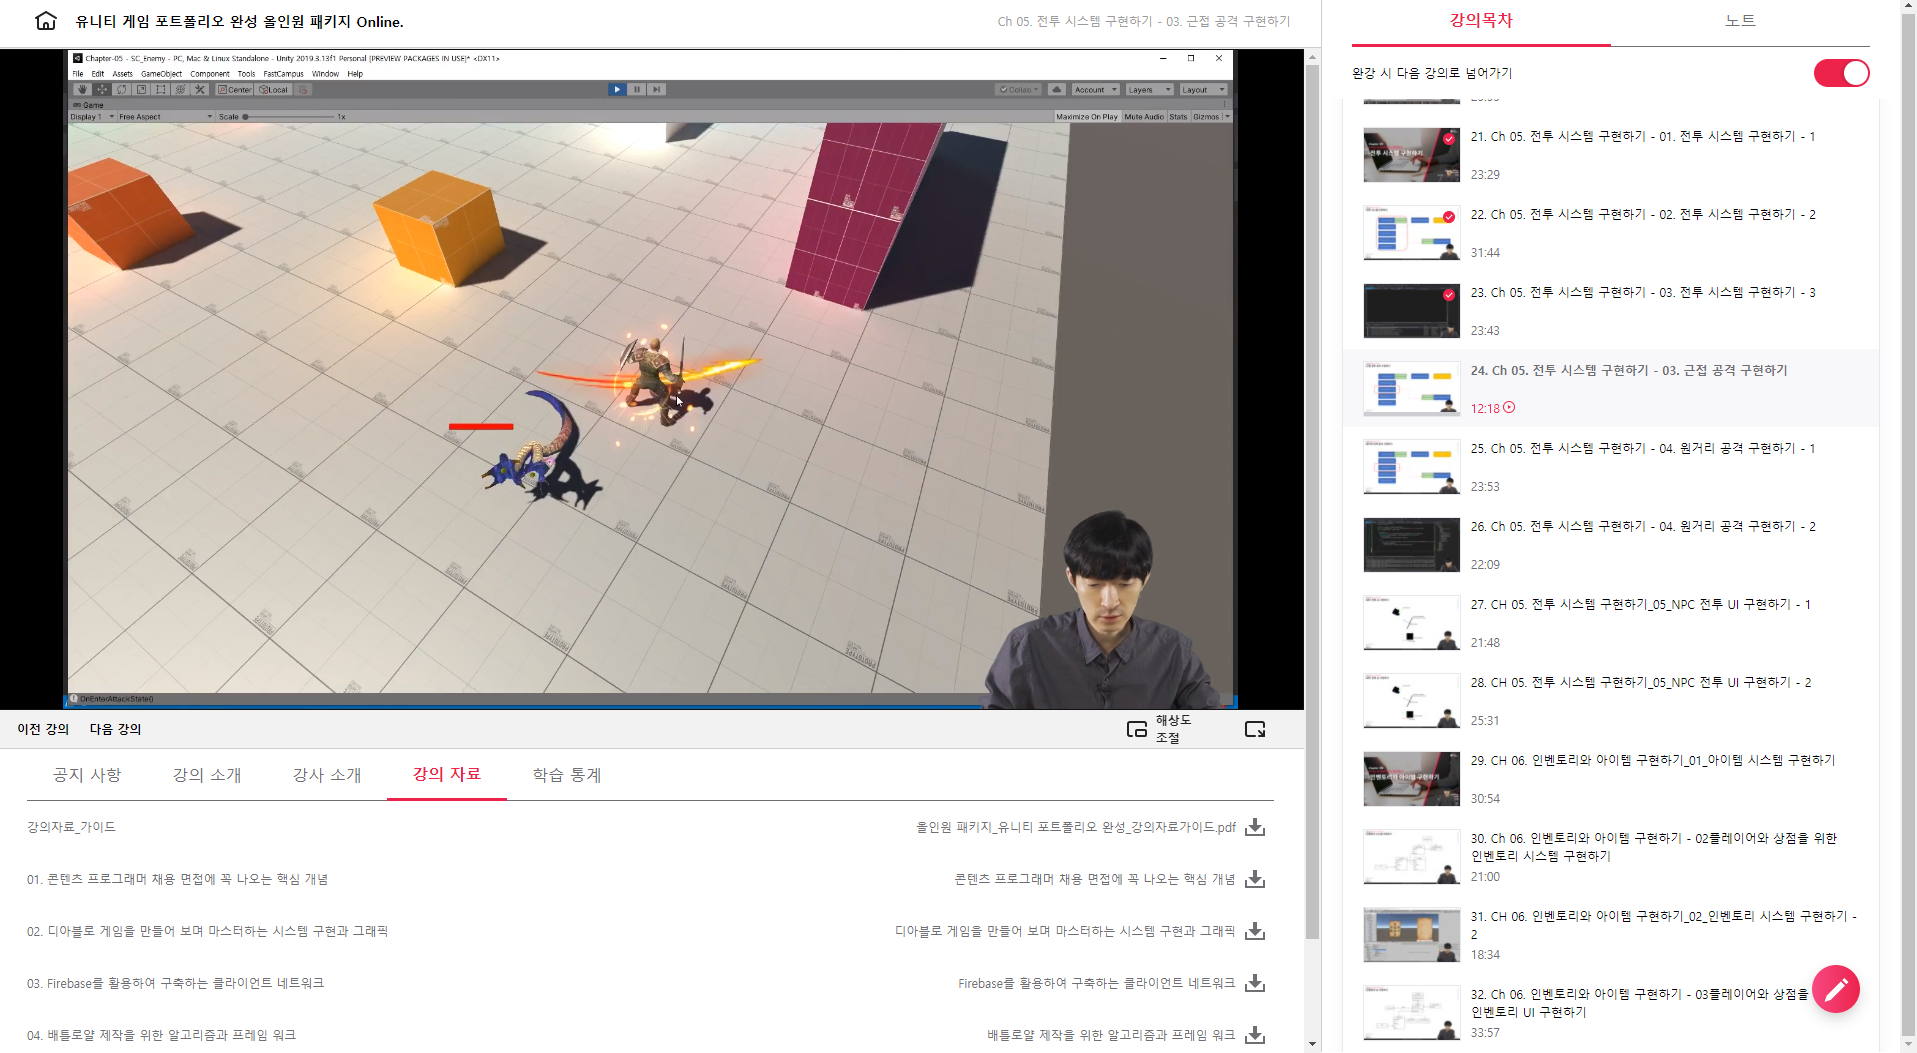Viewport: 1917px width, 1053px height.
Task: Download 강의자료_가이드 pdf file
Action: [x=1255, y=827]
